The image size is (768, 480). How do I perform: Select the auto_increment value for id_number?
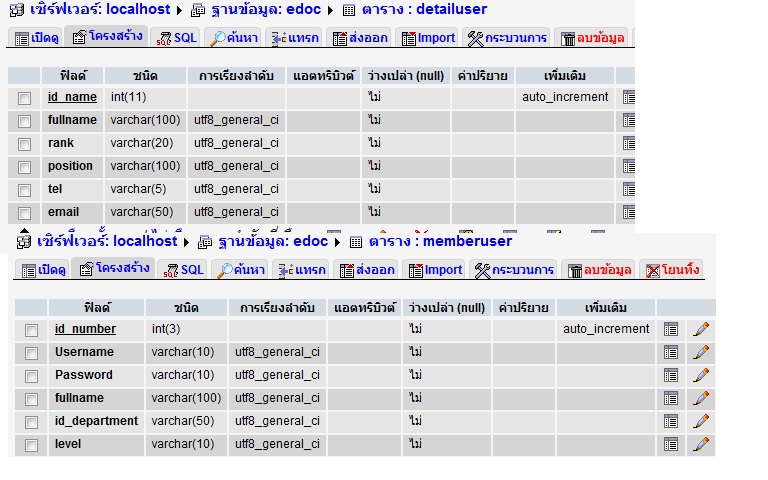606,329
